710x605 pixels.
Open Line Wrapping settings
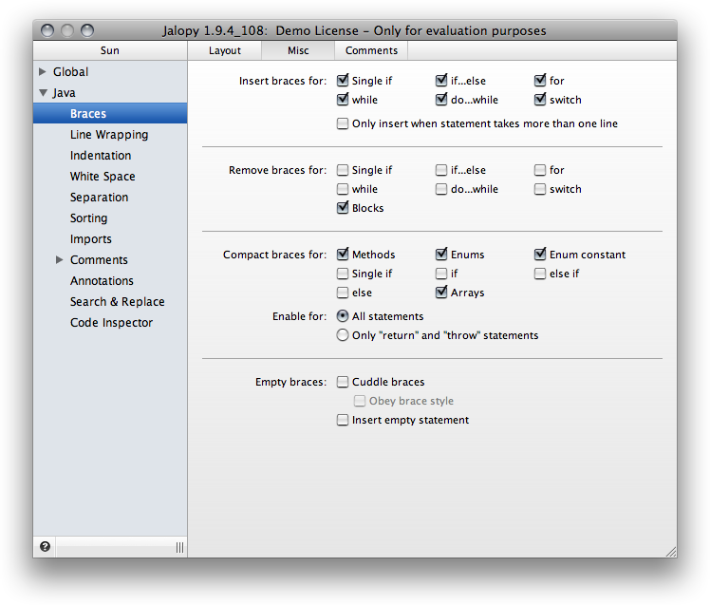click(109, 134)
